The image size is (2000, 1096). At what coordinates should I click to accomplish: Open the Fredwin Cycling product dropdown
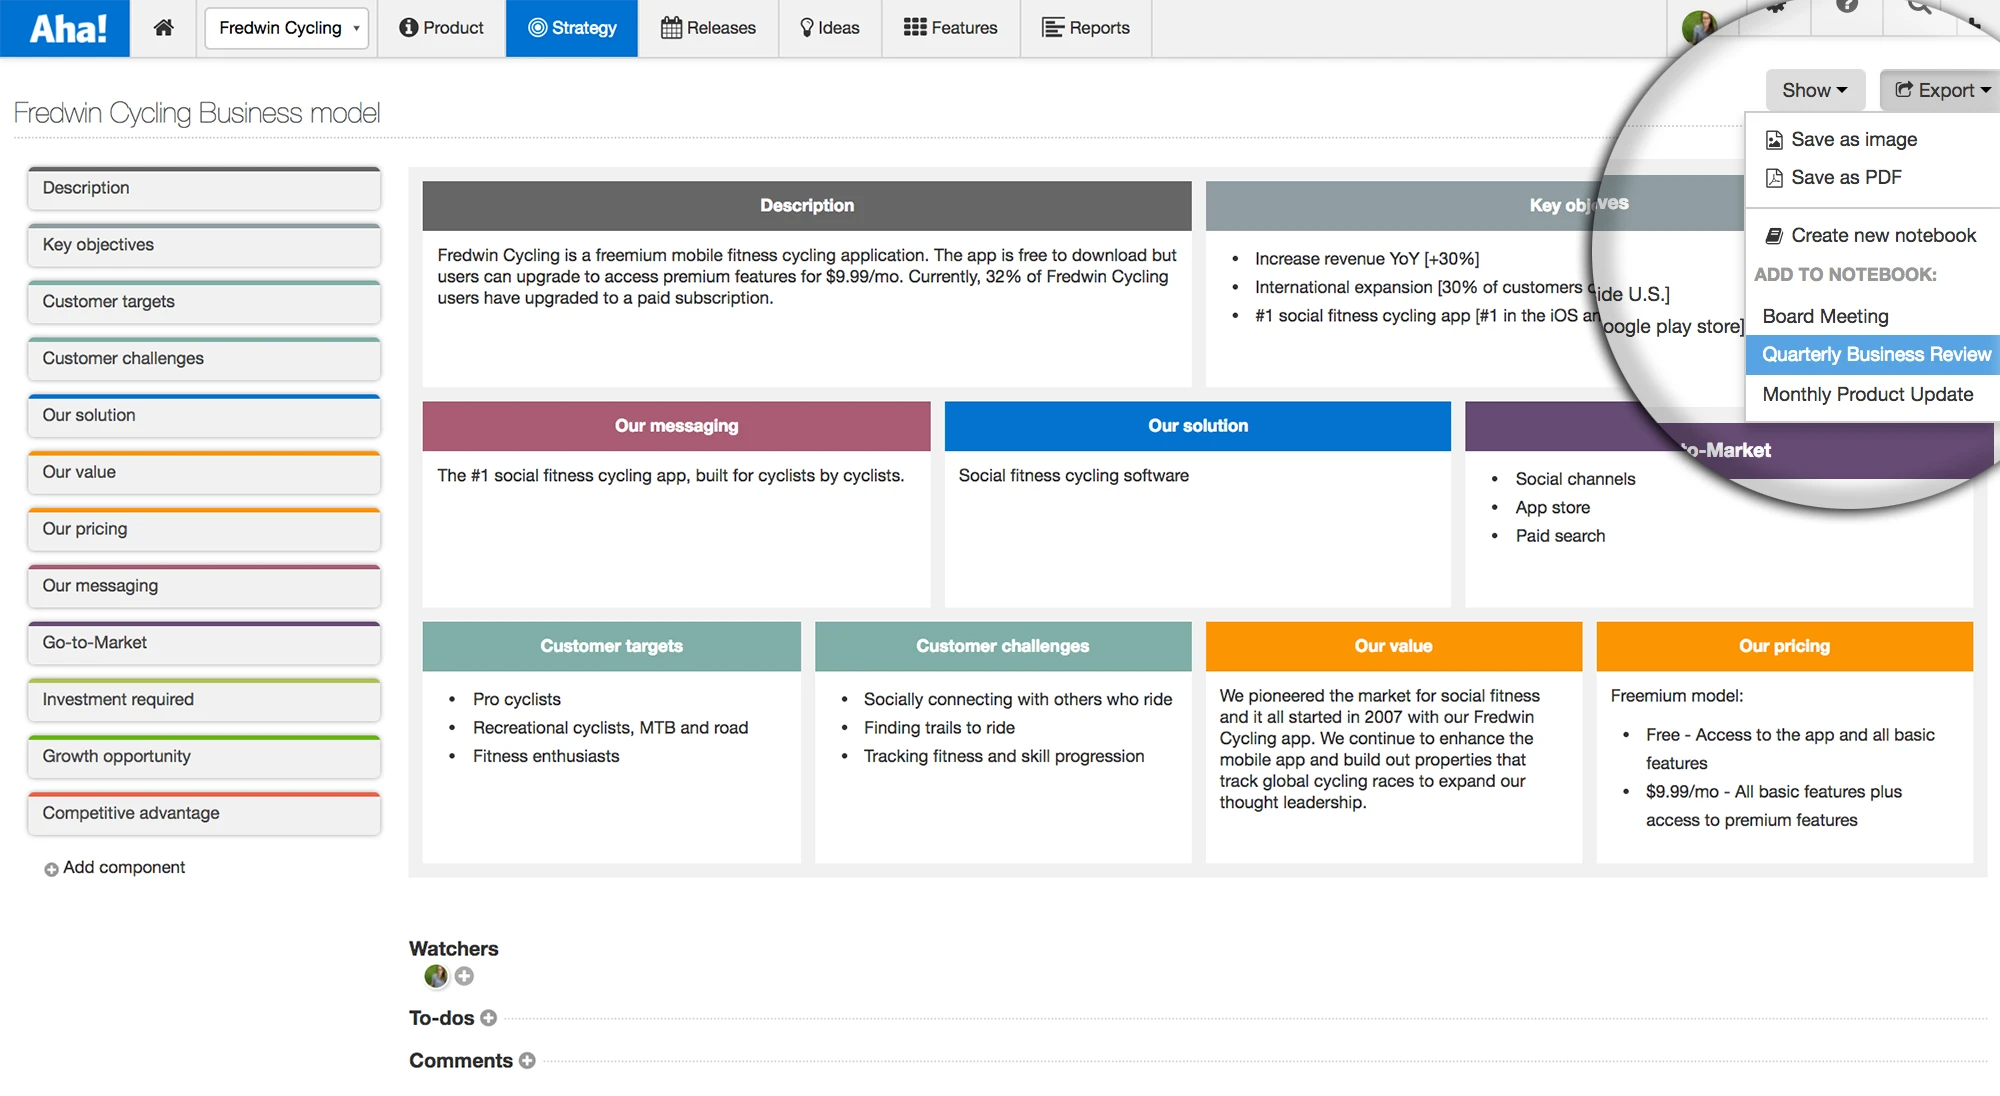[287, 28]
